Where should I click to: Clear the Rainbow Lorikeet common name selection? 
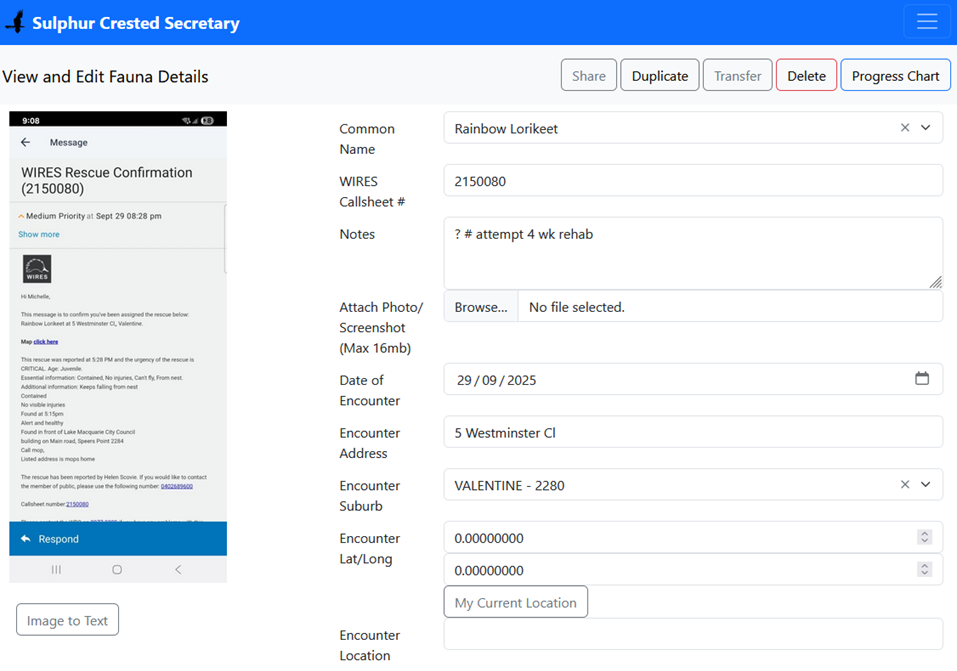click(x=904, y=128)
